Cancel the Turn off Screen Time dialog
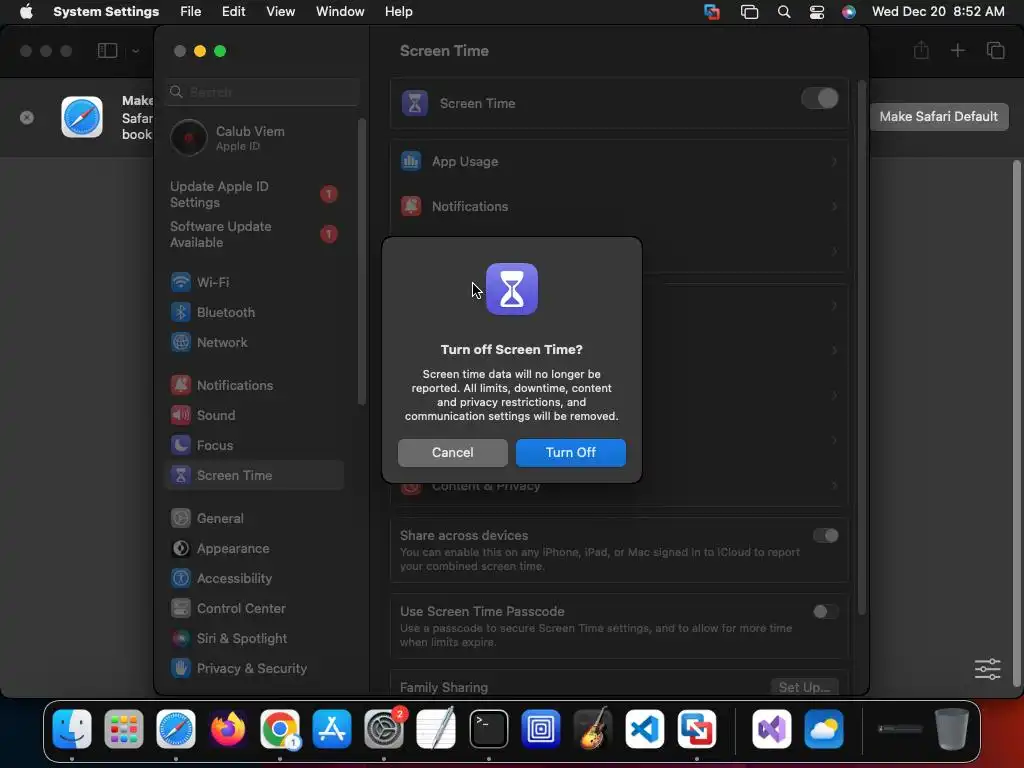Image resolution: width=1024 pixels, height=768 pixels. pos(453,453)
